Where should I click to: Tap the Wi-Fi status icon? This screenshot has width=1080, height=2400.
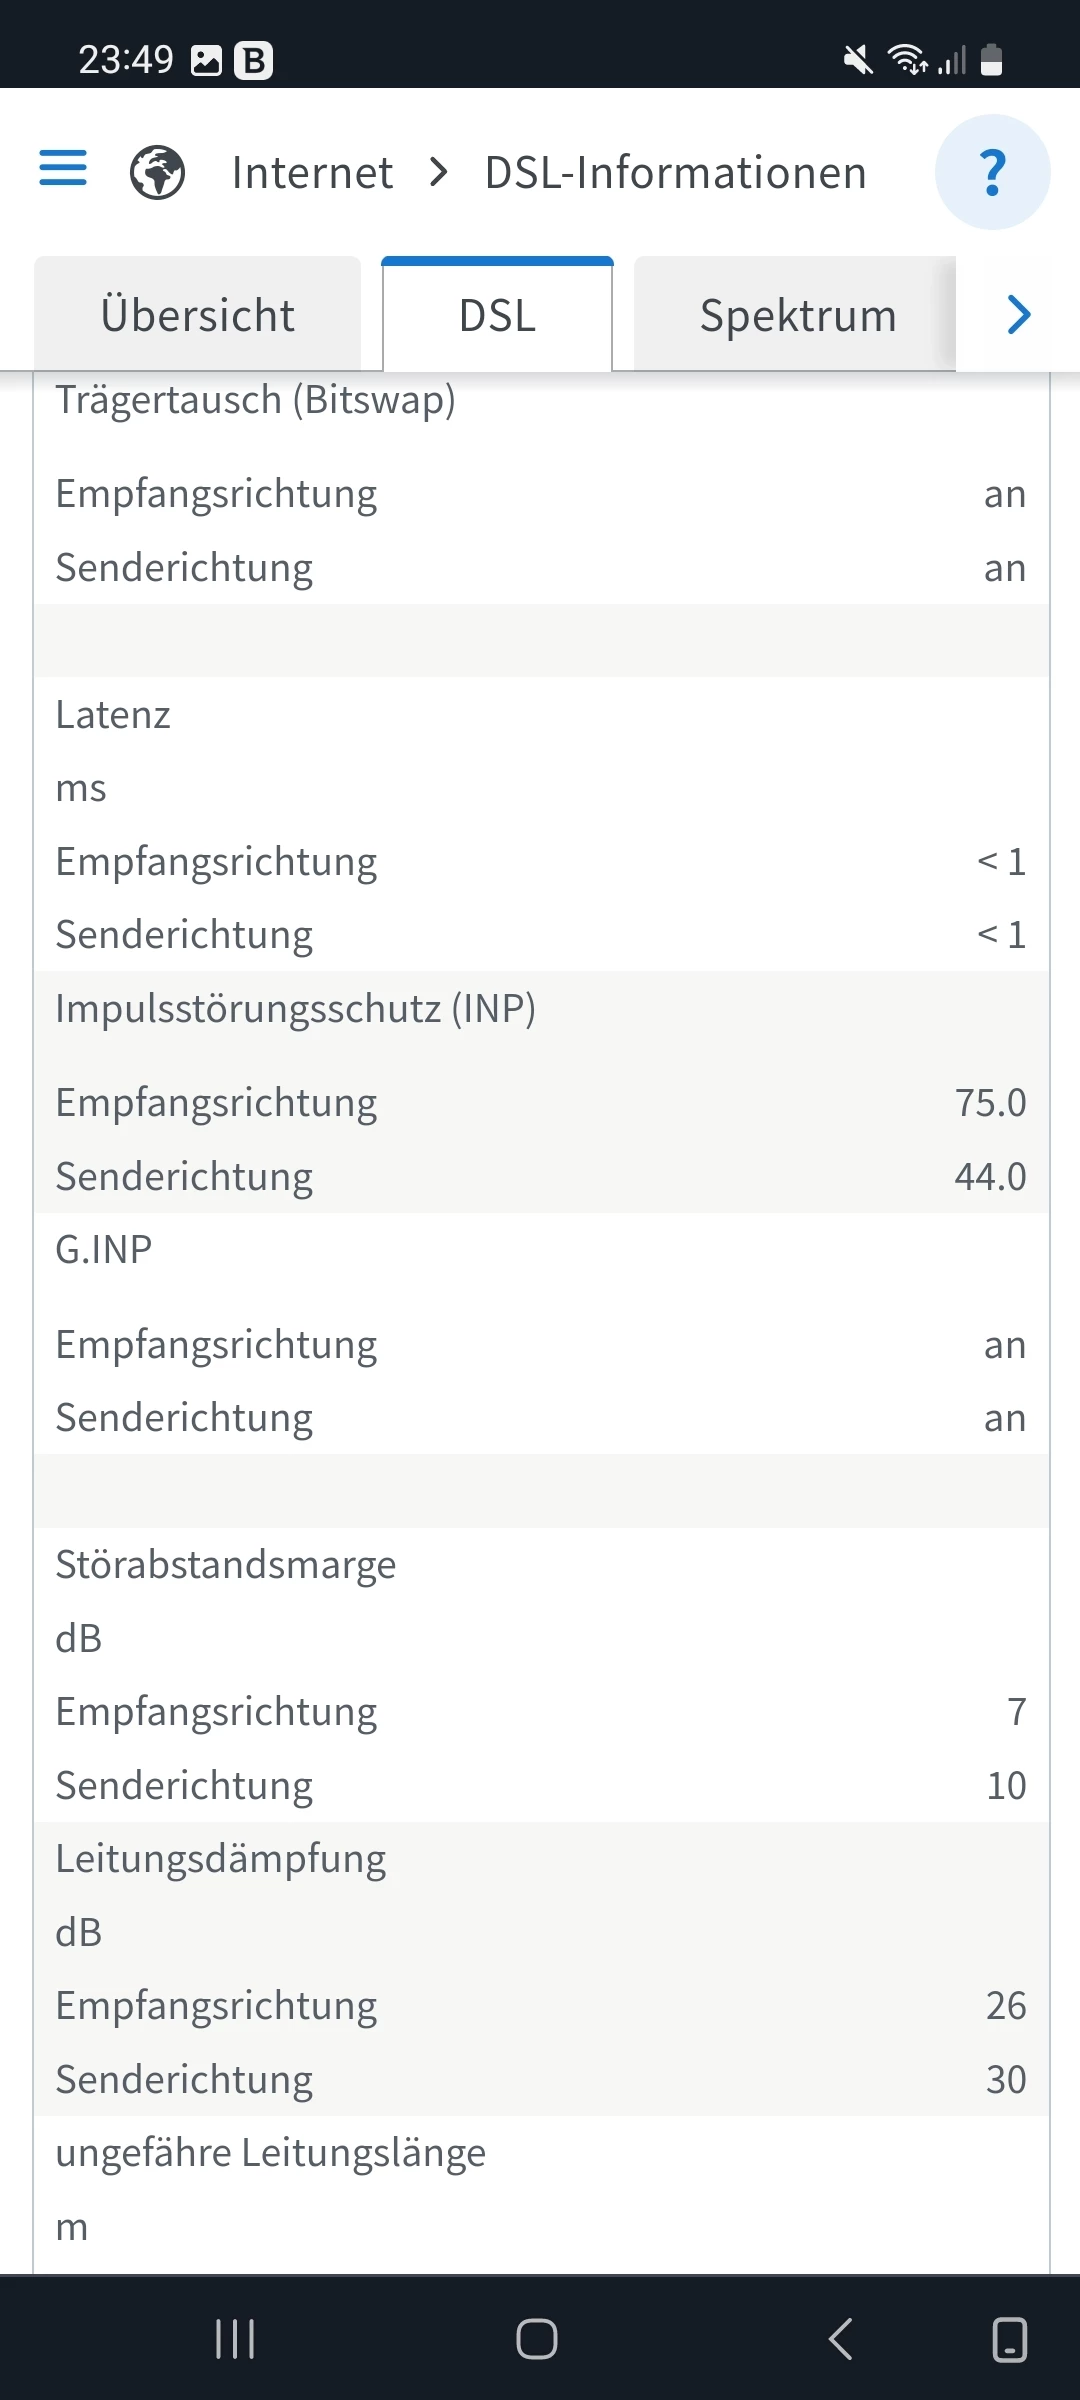point(908,60)
